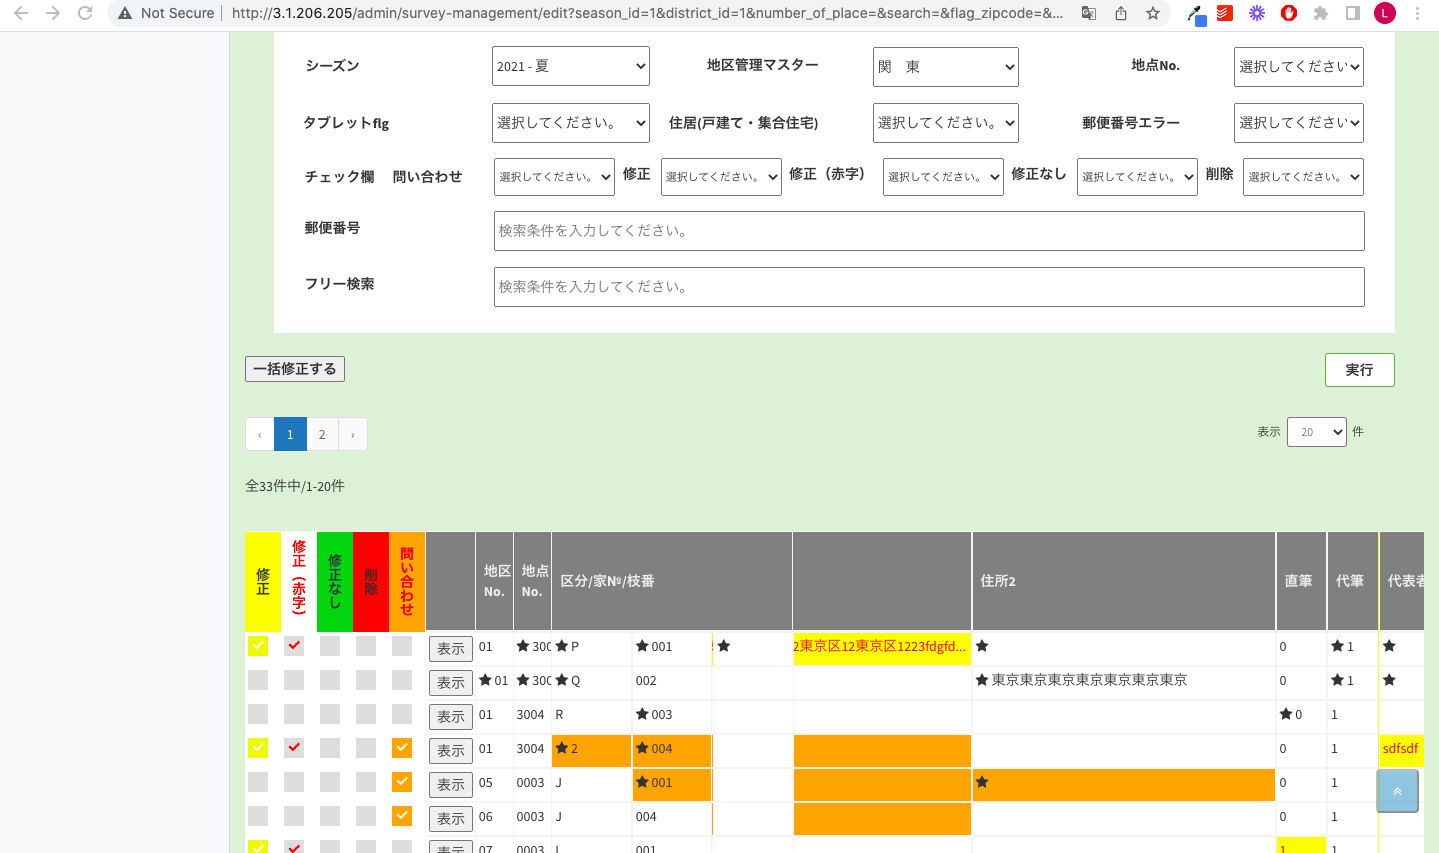This screenshot has height=853, width=1439.
Task: Click 表示 button for row 06 0003 J
Action: [451, 819]
